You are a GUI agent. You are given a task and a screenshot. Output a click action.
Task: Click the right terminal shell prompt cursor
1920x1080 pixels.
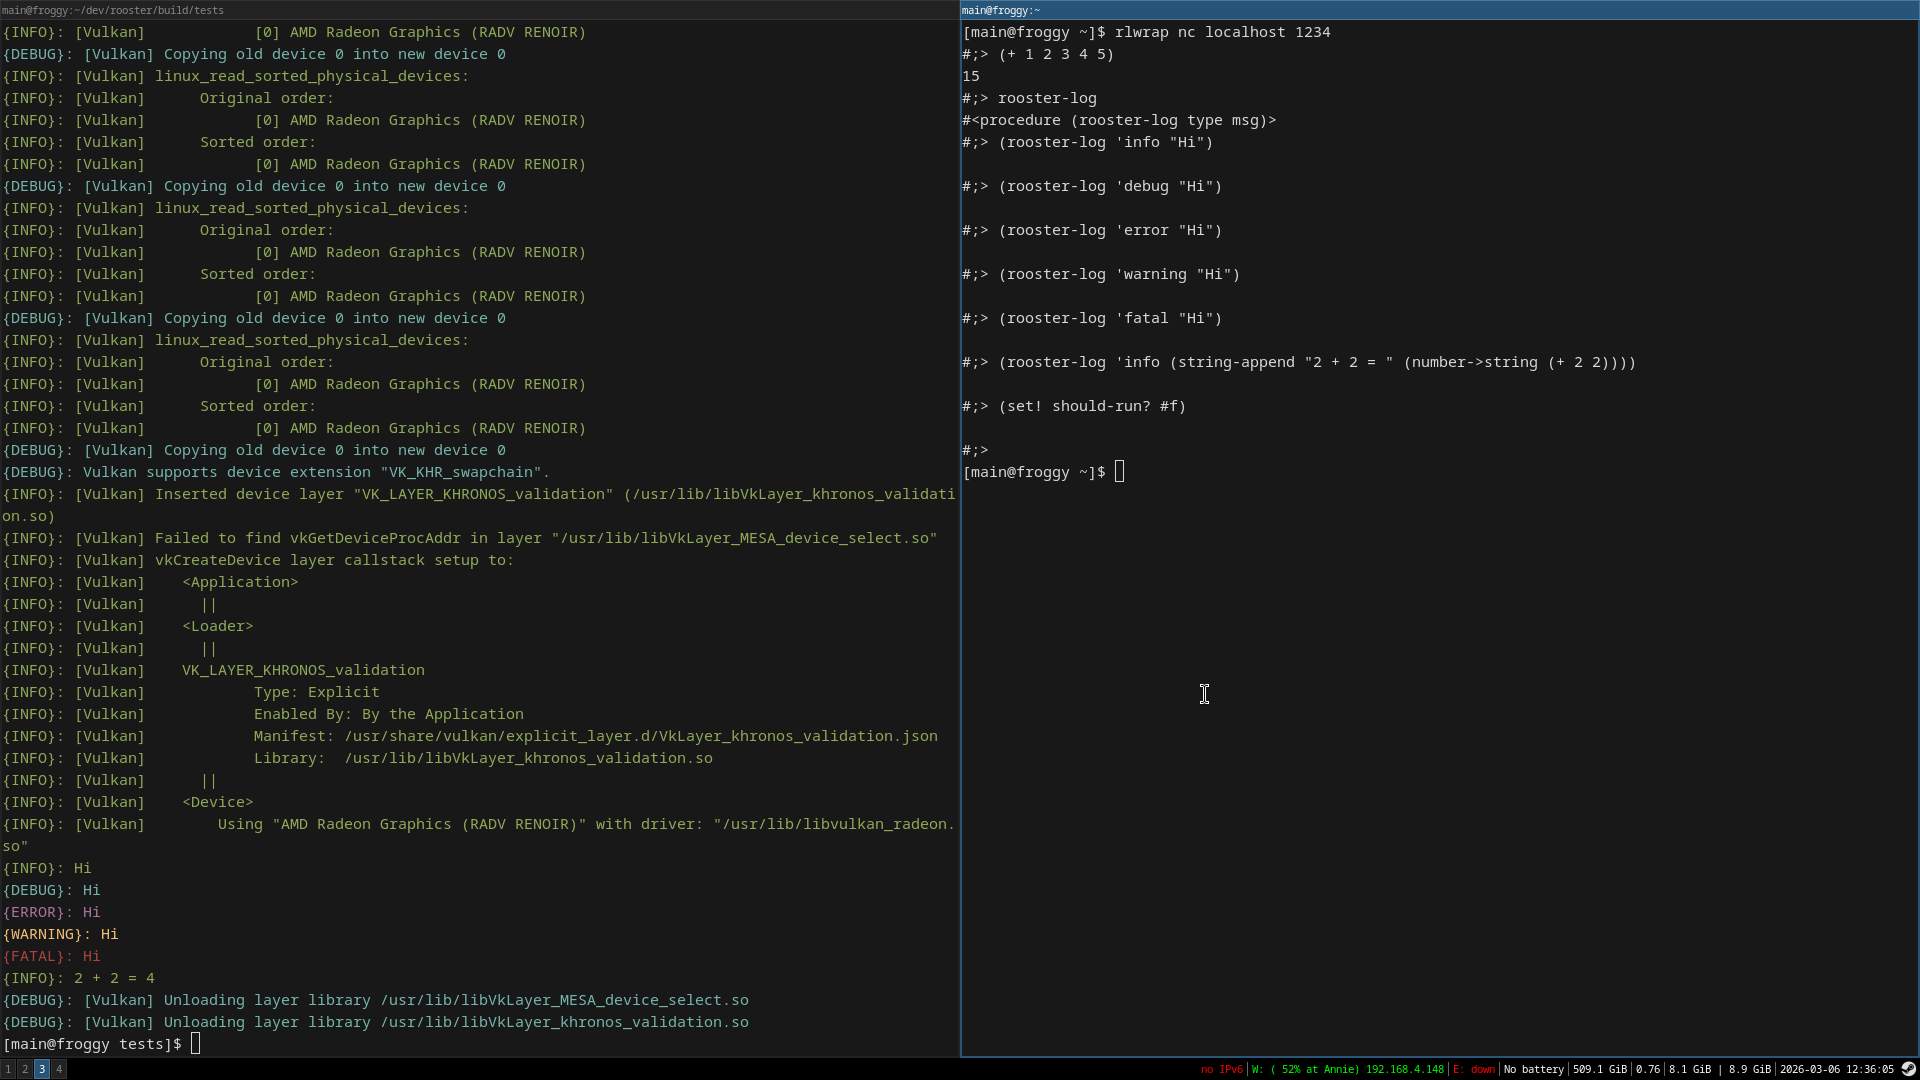(1119, 472)
